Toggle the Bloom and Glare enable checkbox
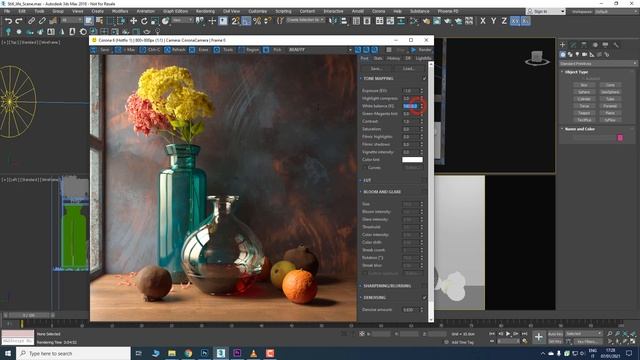This screenshot has width=640, height=360. [424, 192]
